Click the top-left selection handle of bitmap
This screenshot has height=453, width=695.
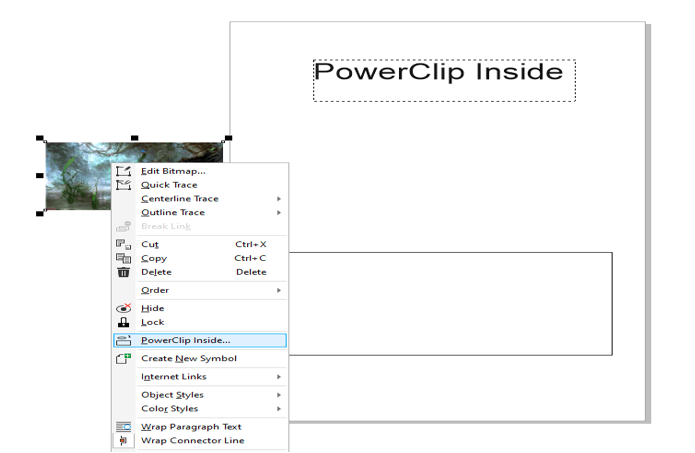[40, 138]
